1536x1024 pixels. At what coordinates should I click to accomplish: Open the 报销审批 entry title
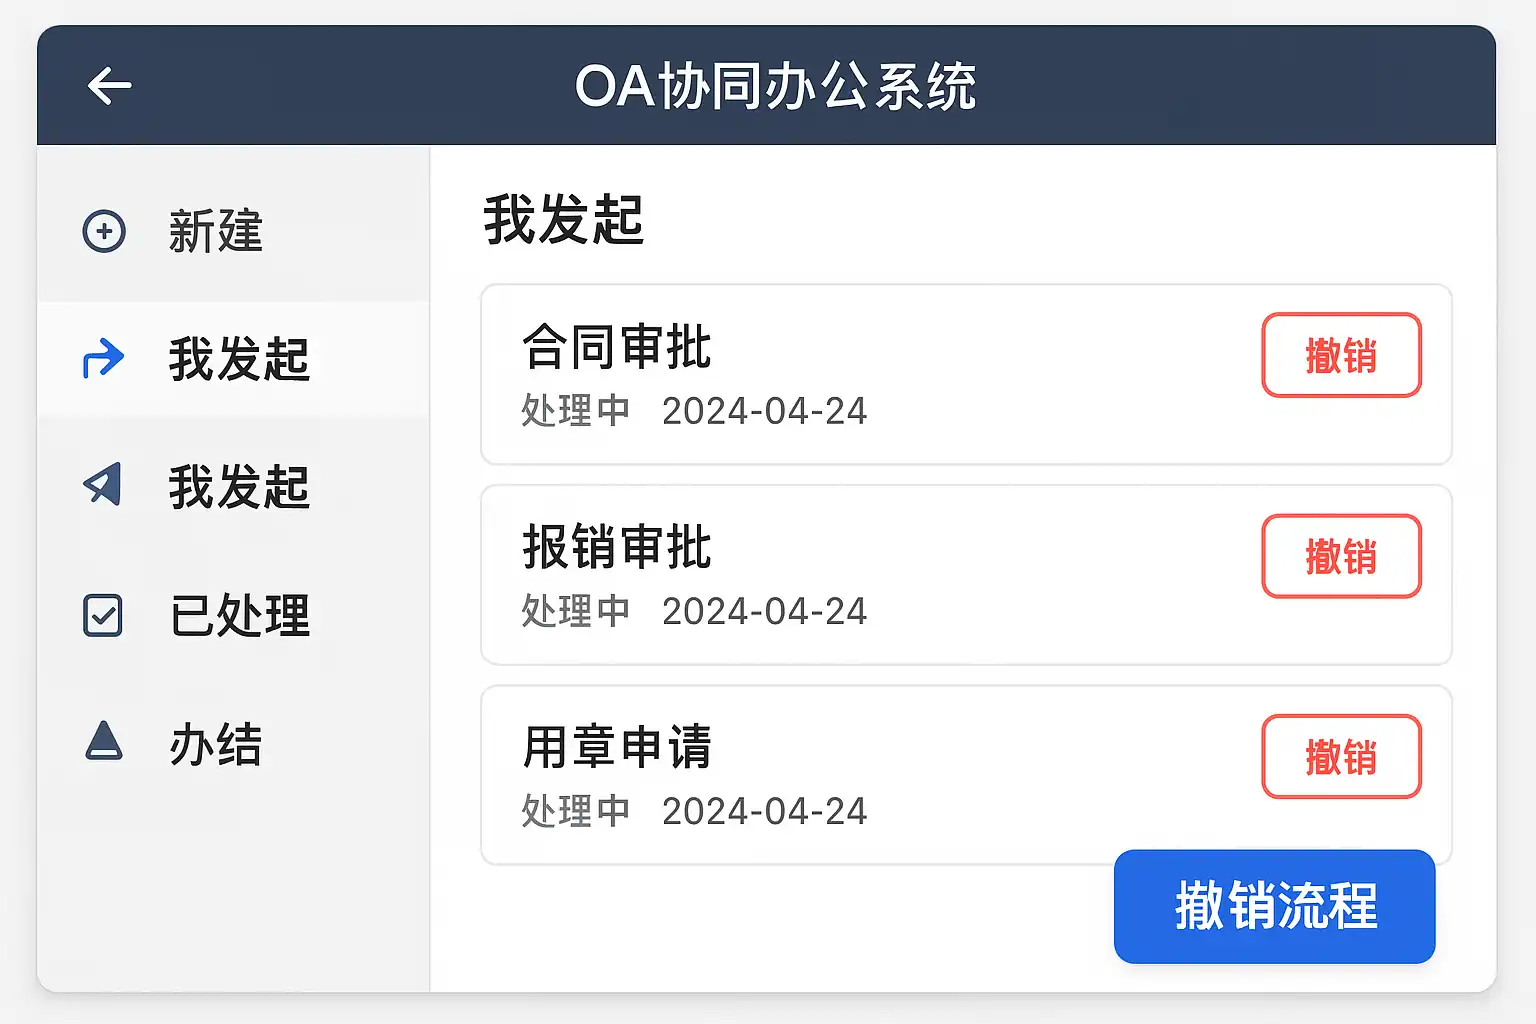click(x=616, y=547)
